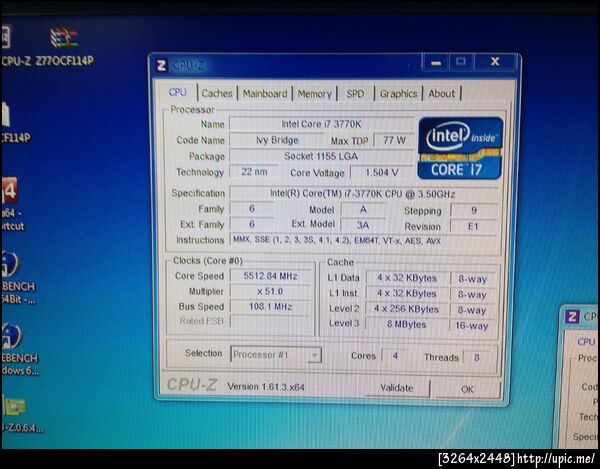Click the Ivy Bridge code name value

tap(277, 140)
